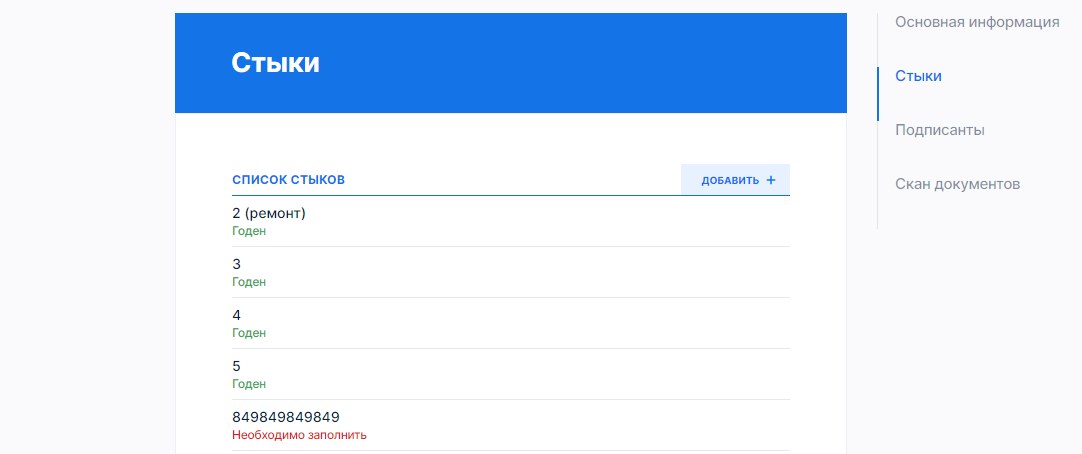This screenshot has width=1082, height=454.
Task: Click Годен status under joint 4
Action: 249,333
